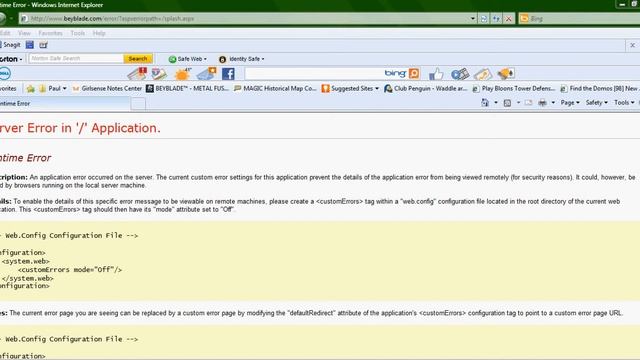
Task: Click the Dell logo icon
Action: [4, 73]
